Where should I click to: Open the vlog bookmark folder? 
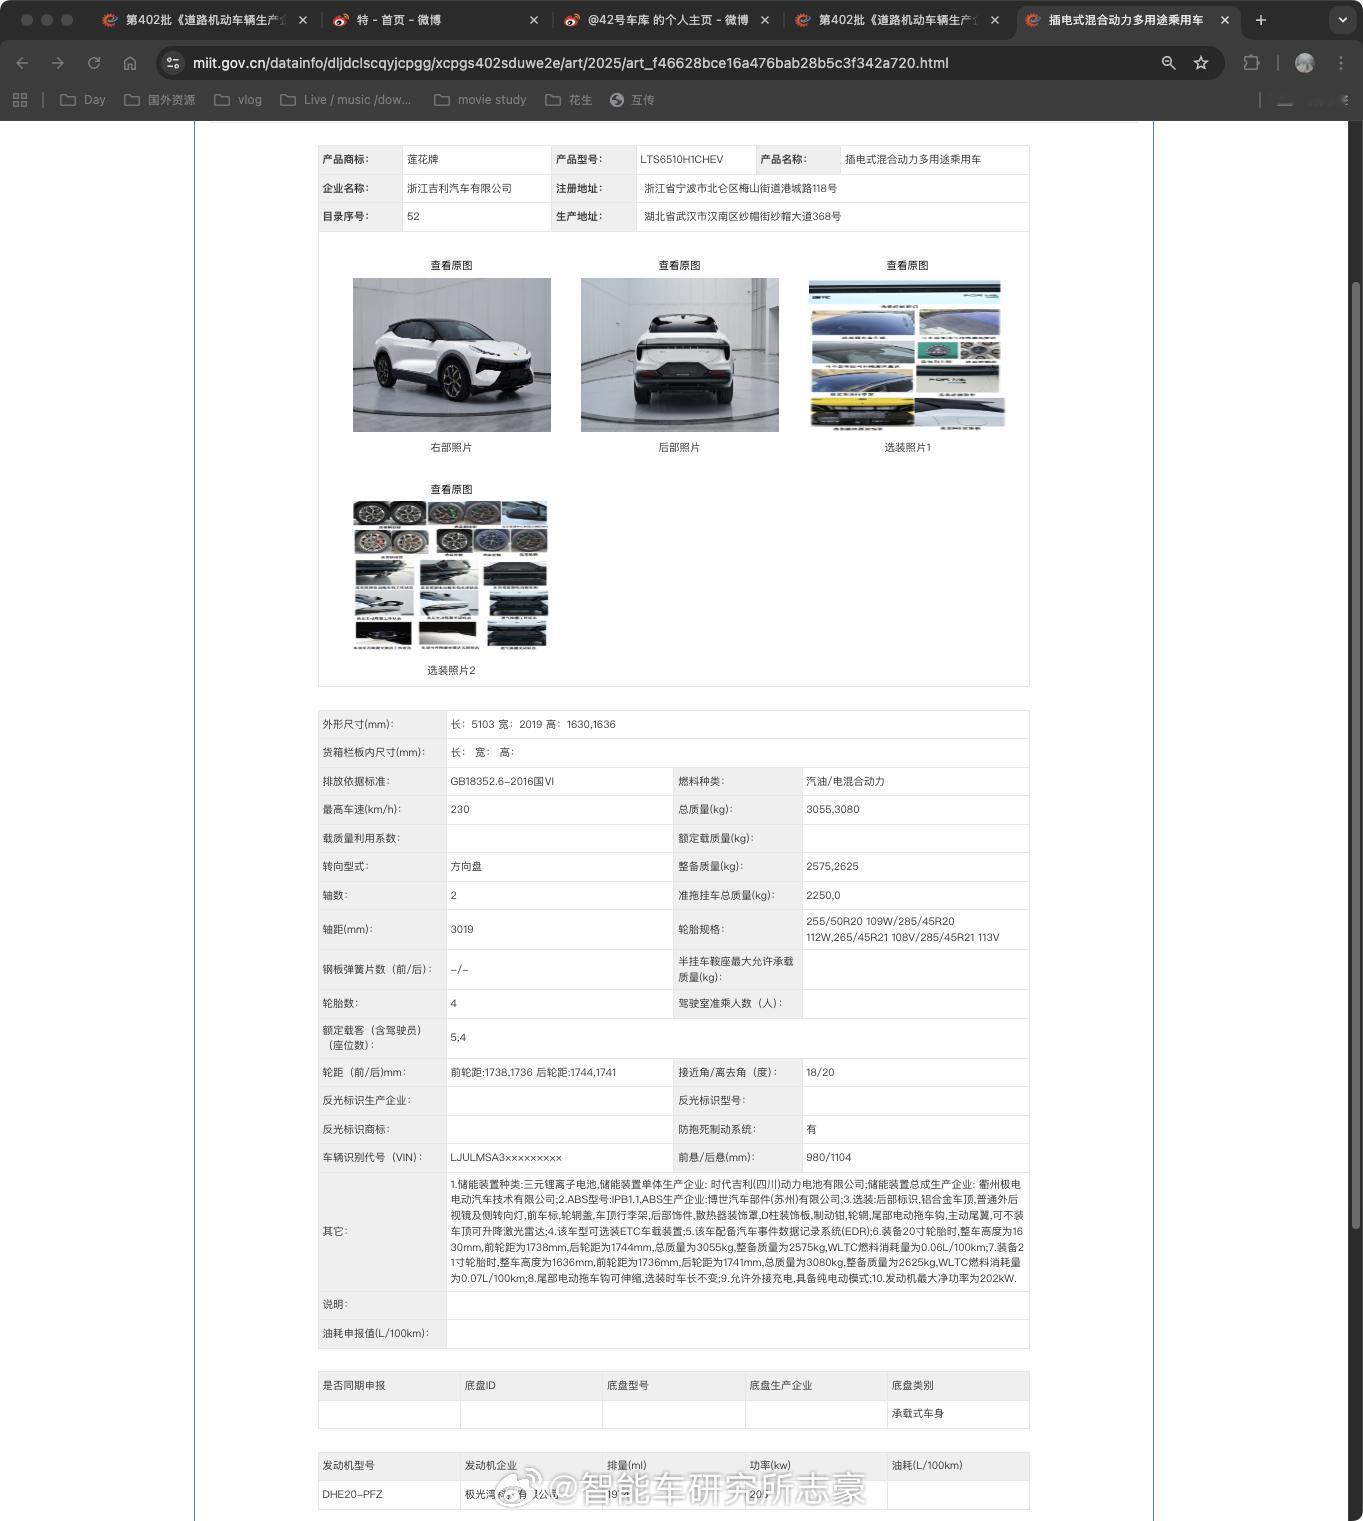tap(238, 100)
